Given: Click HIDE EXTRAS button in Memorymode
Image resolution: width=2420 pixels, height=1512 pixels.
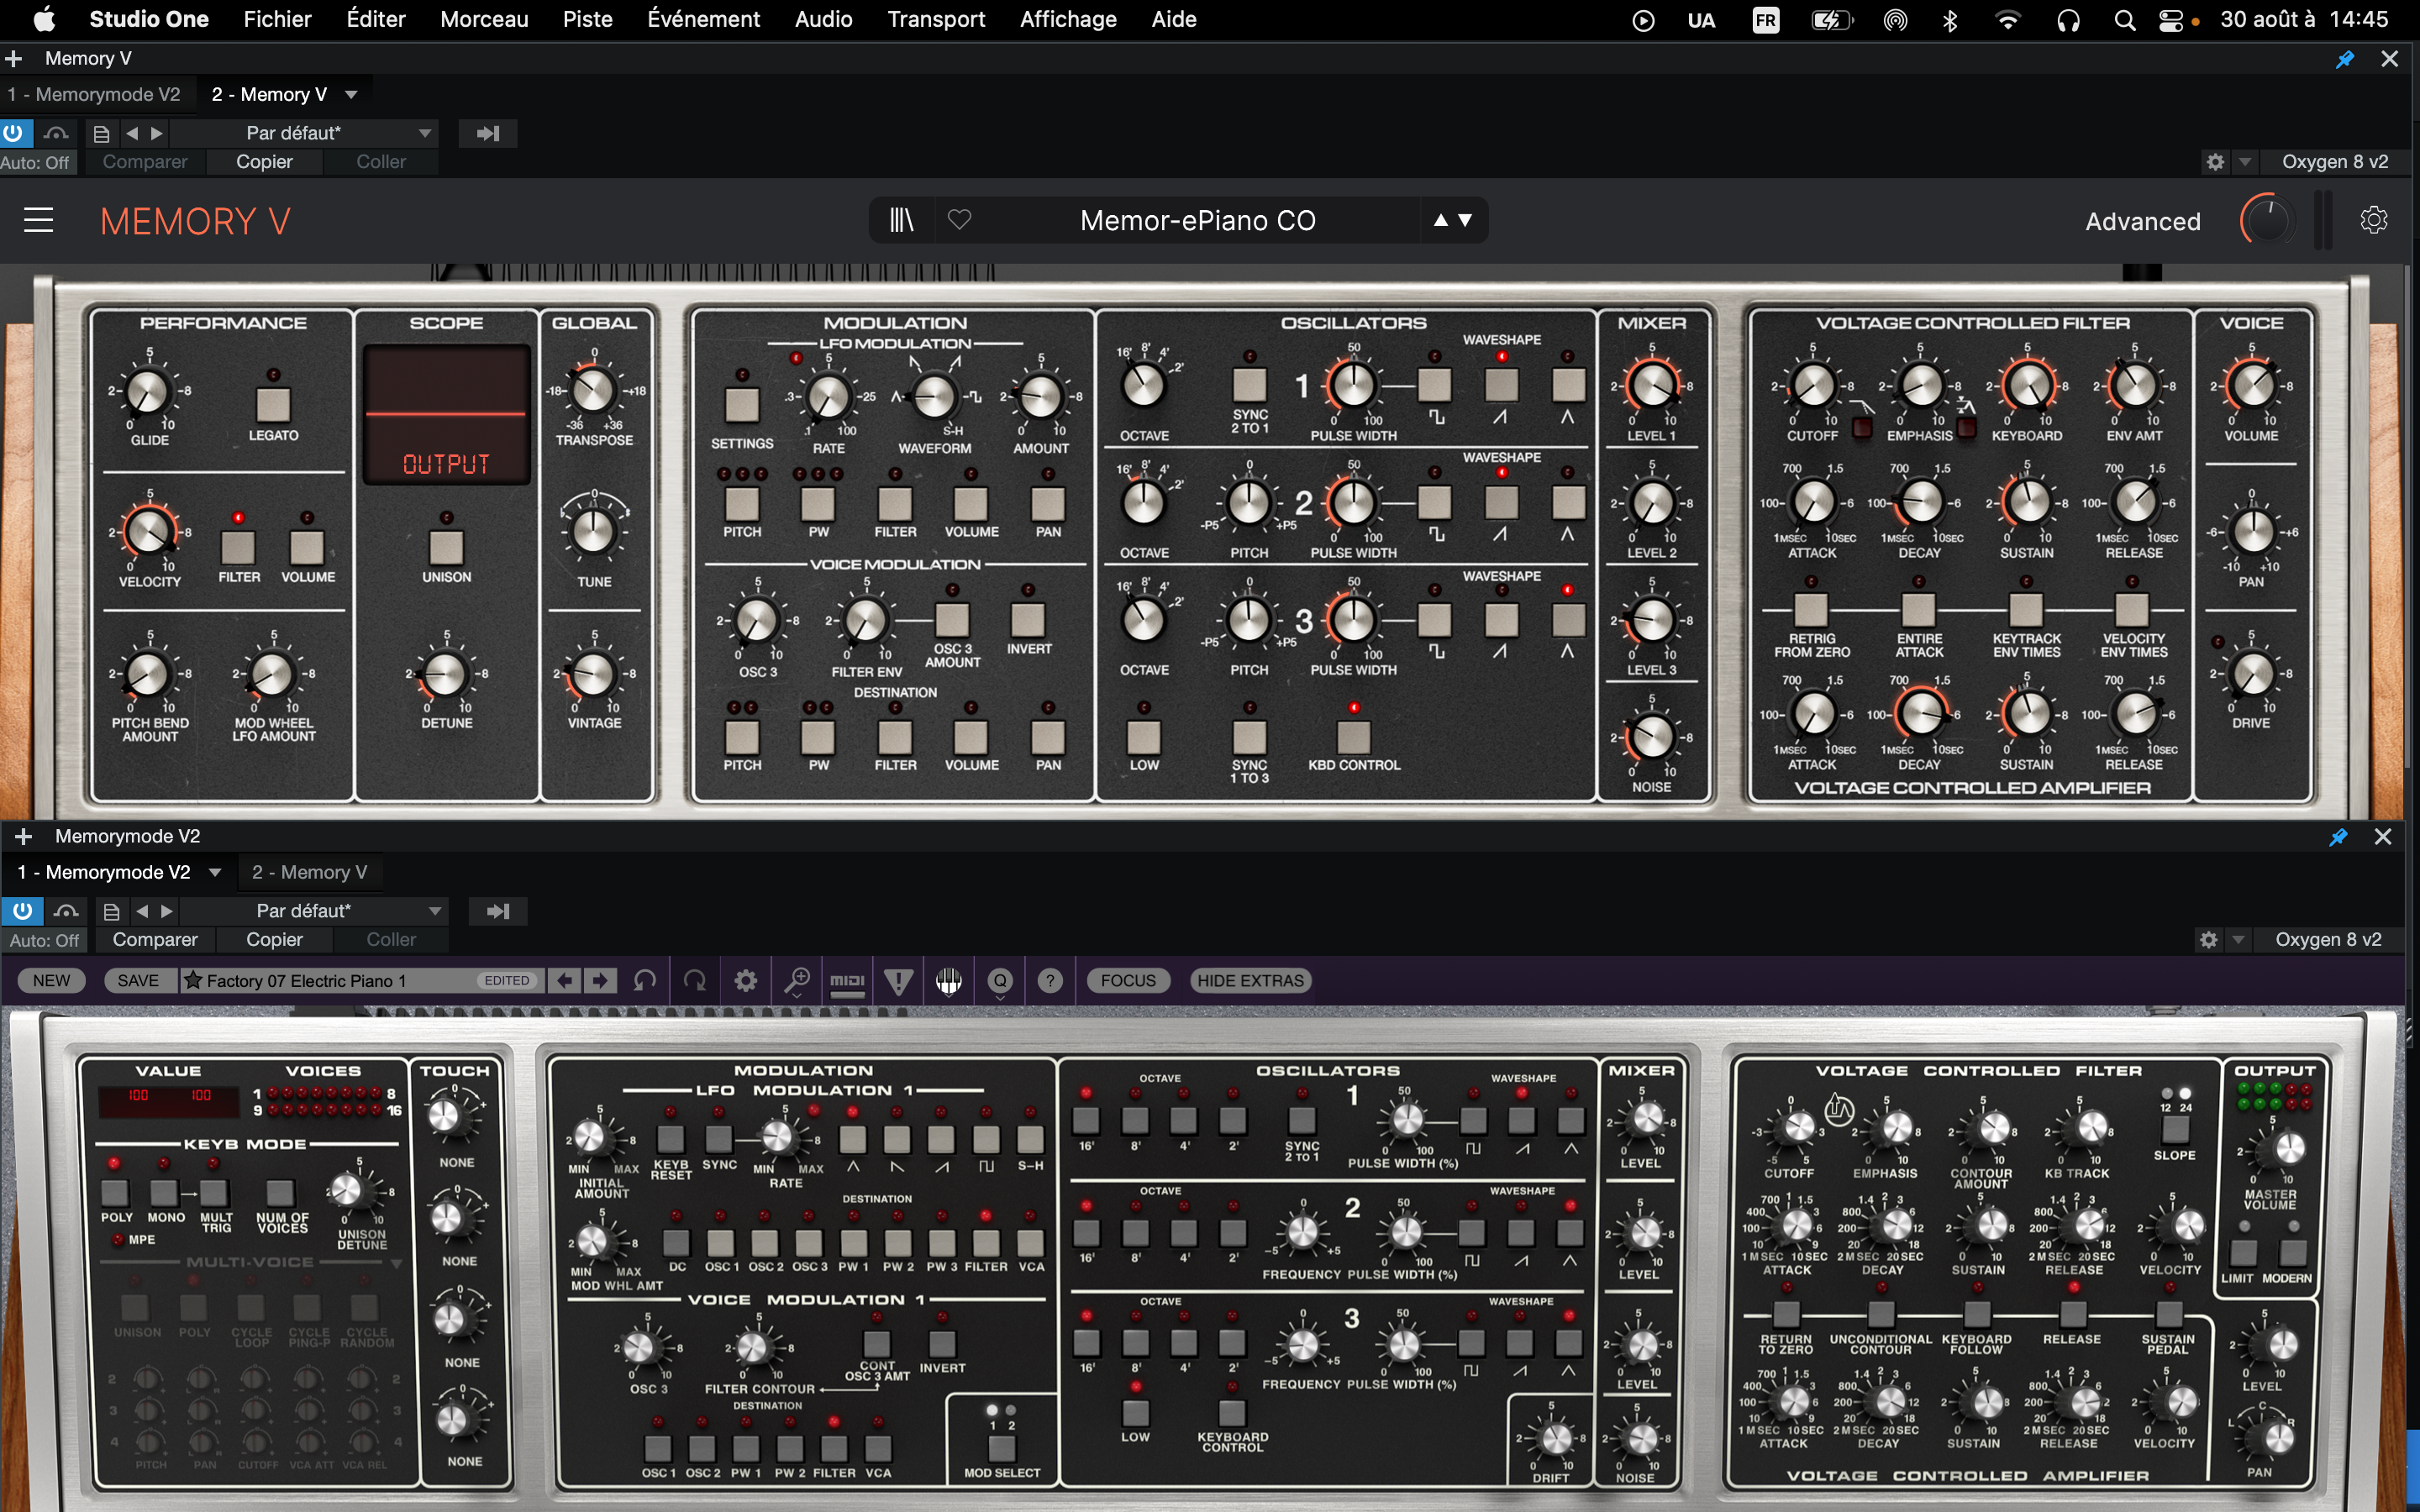Looking at the screenshot, I should tap(1250, 981).
